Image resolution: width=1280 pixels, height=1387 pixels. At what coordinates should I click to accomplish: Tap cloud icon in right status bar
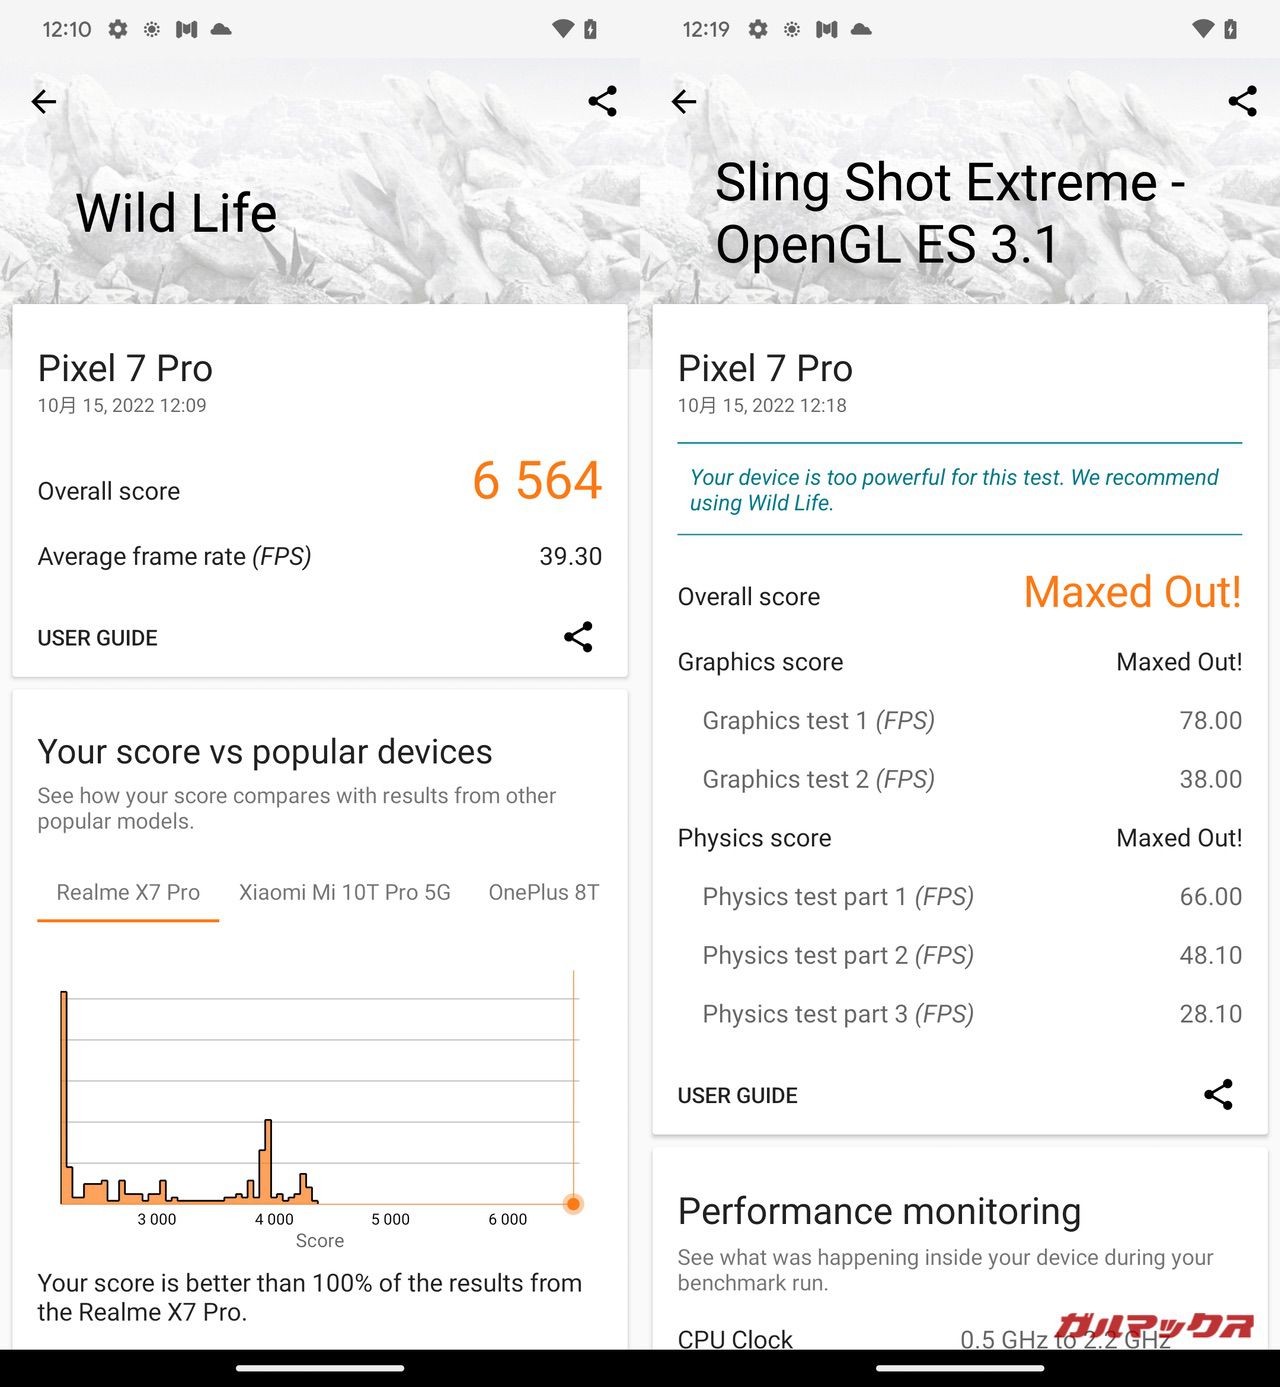tap(861, 29)
